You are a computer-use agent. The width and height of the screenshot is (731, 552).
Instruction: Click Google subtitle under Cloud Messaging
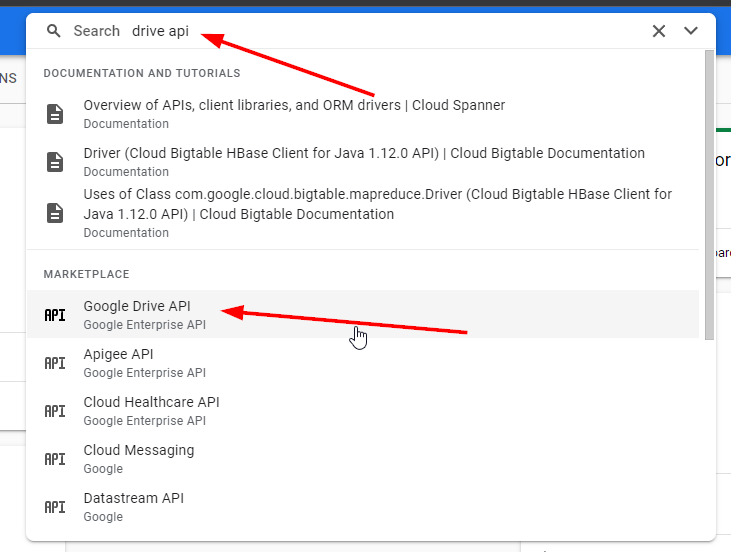(x=103, y=469)
